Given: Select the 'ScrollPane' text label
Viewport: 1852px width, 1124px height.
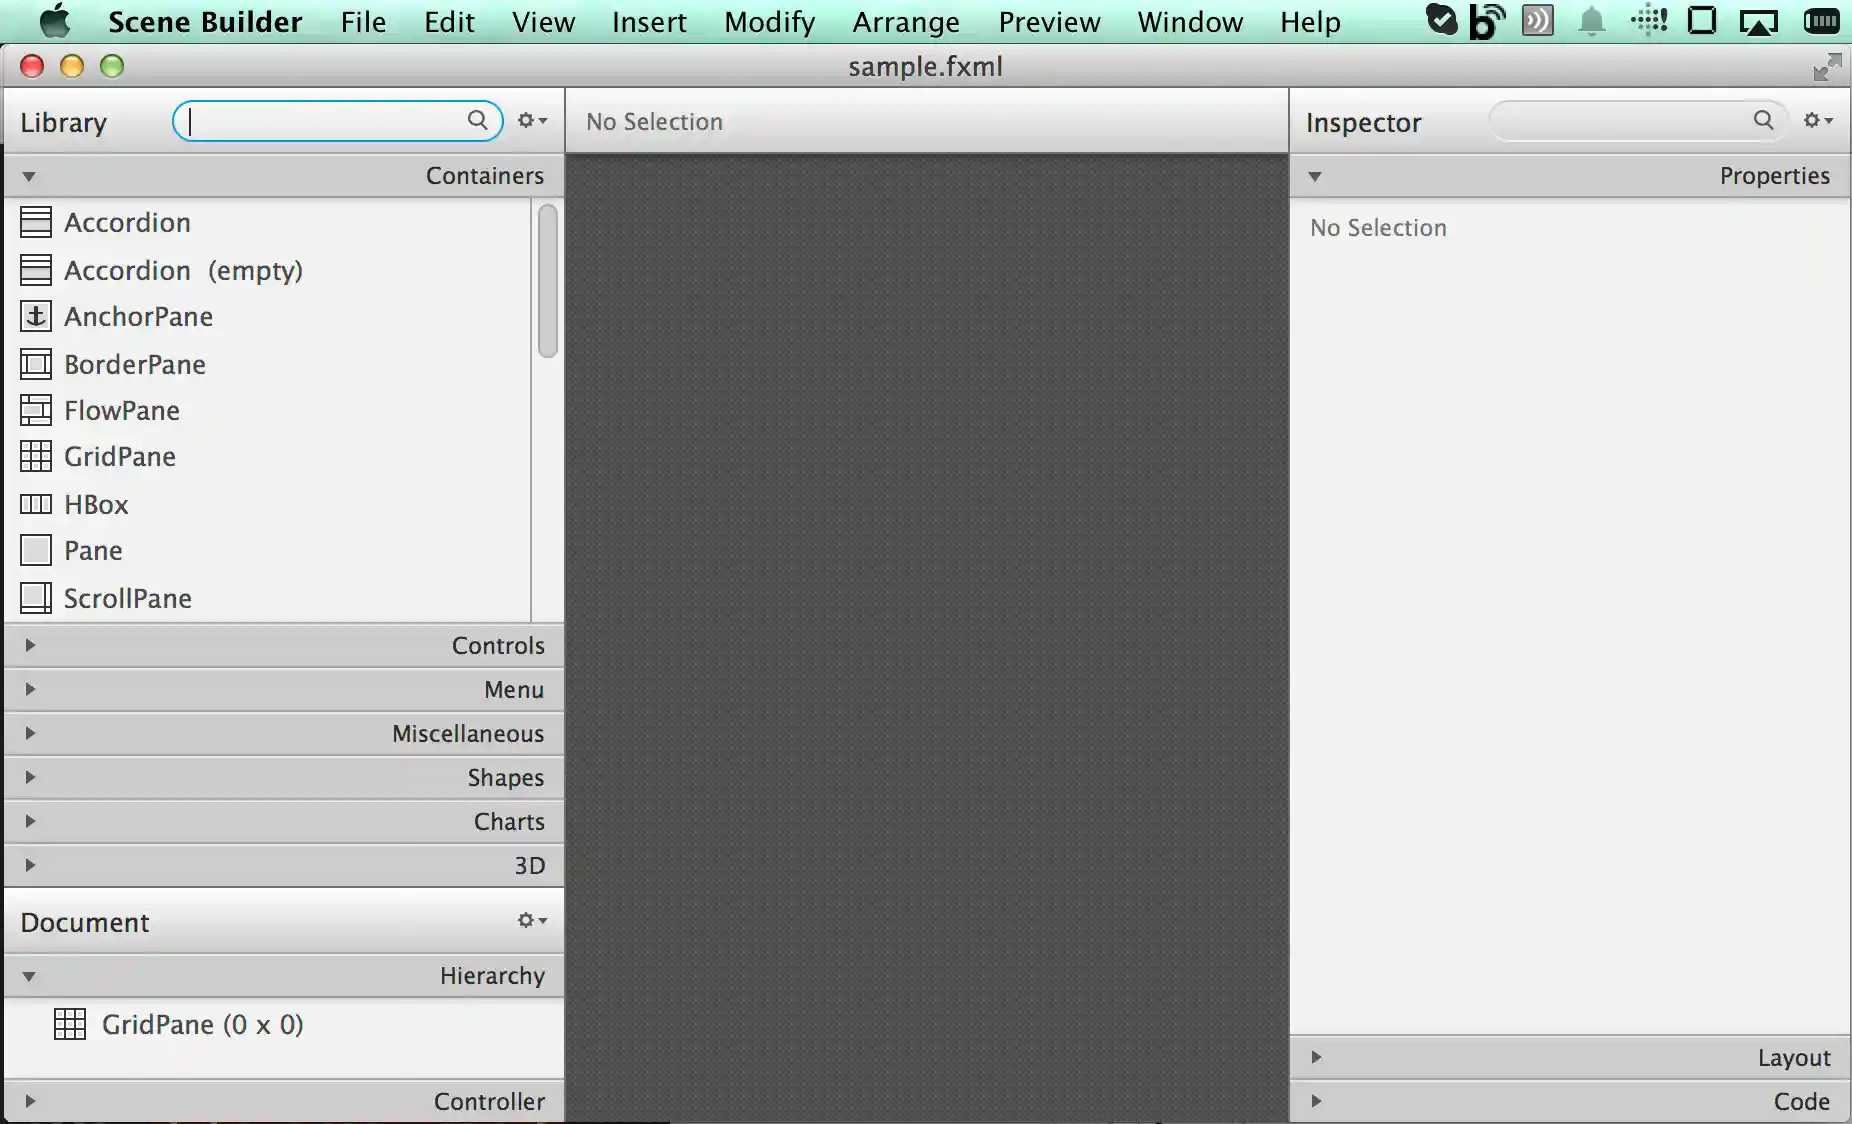Looking at the screenshot, I should pos(128,598).
